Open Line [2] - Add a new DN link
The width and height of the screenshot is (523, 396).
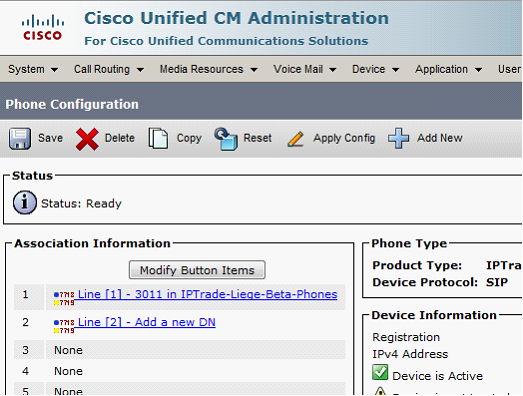click(147, 322)
